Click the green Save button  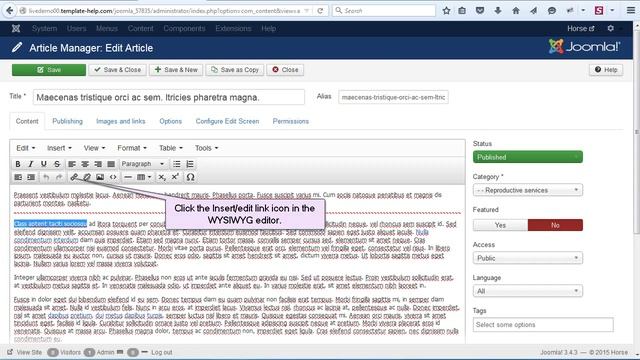tap(49, 70)
